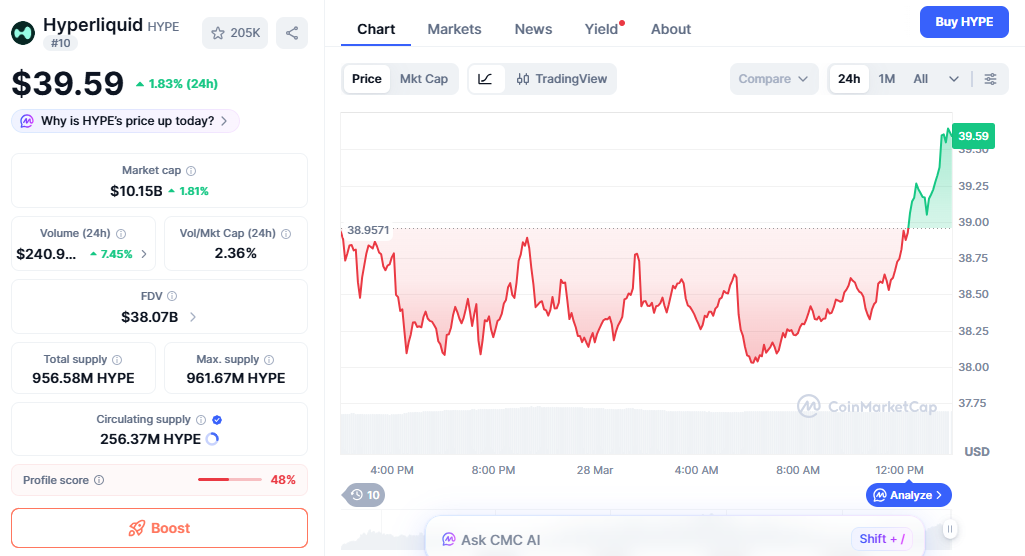Screen dimensions: 1025x556
Task: Add HYPE to watchlist via star
Action: 235,33
